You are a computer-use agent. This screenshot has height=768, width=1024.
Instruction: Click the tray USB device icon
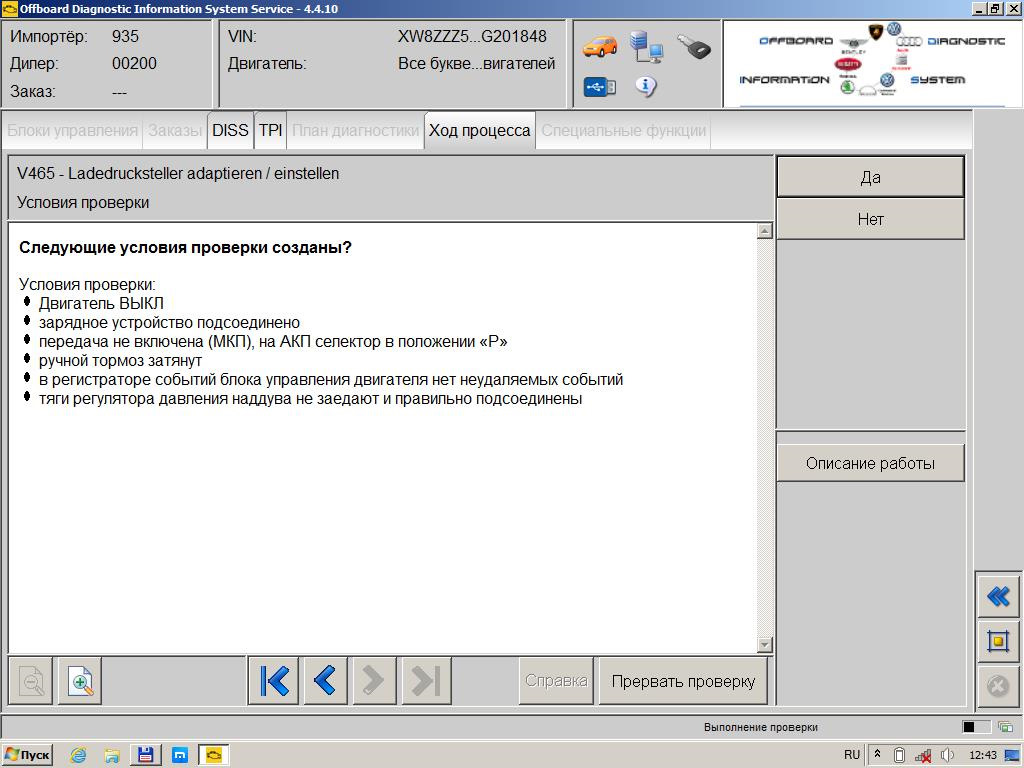coord(899,756)
